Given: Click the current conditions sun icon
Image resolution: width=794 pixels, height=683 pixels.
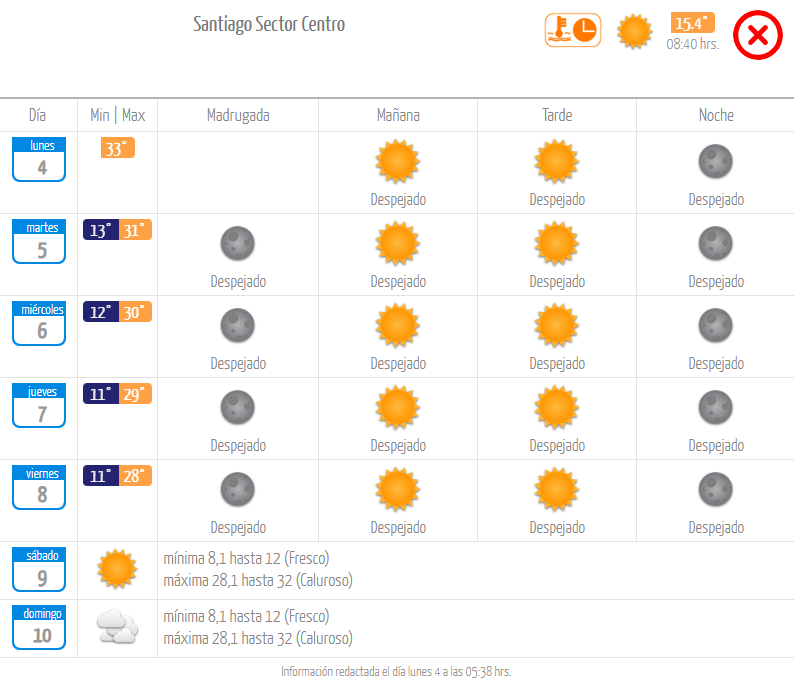Looking at the screenshot, I should click(x=634, y=31).
